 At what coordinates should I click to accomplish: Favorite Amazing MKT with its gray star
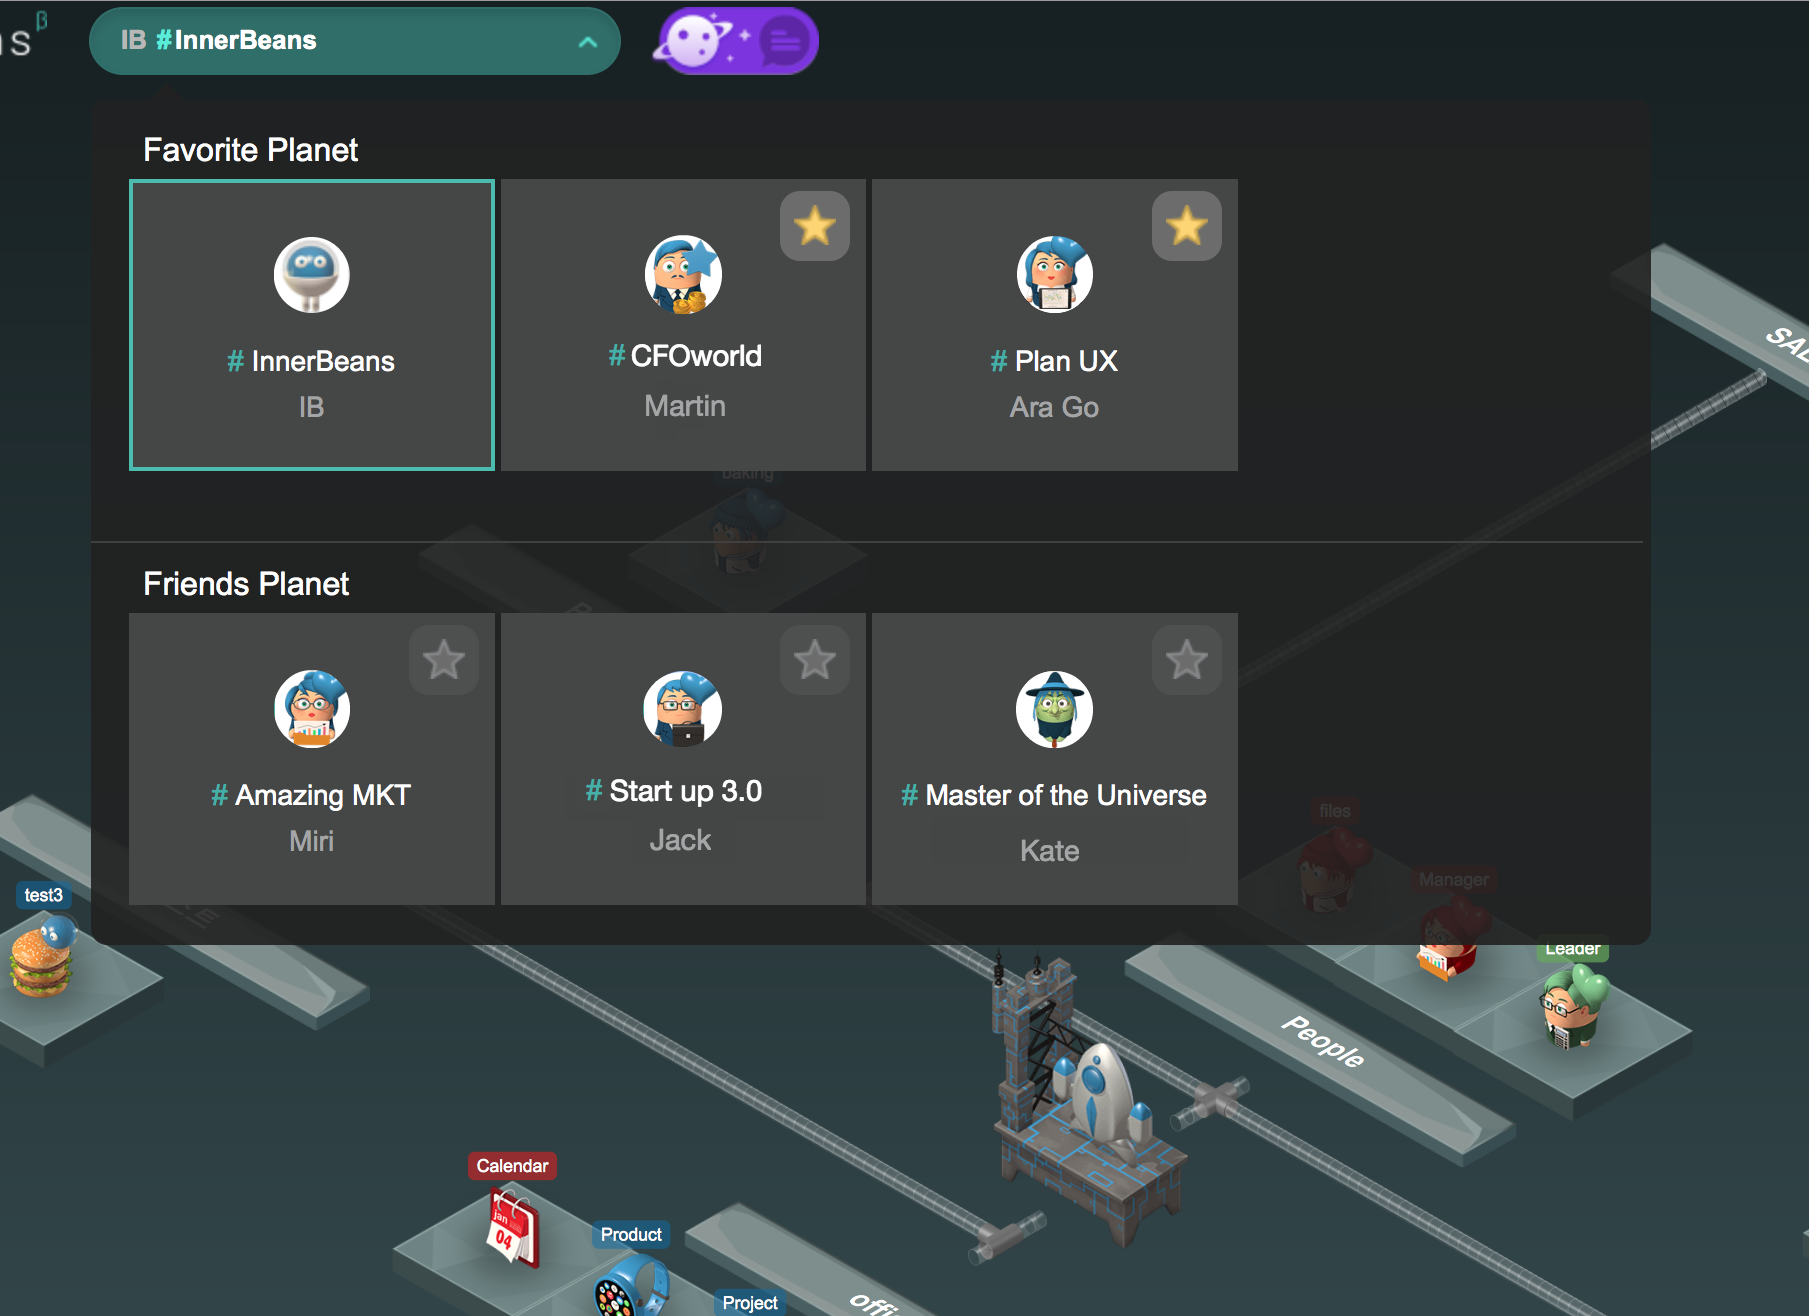coord(444,660)
